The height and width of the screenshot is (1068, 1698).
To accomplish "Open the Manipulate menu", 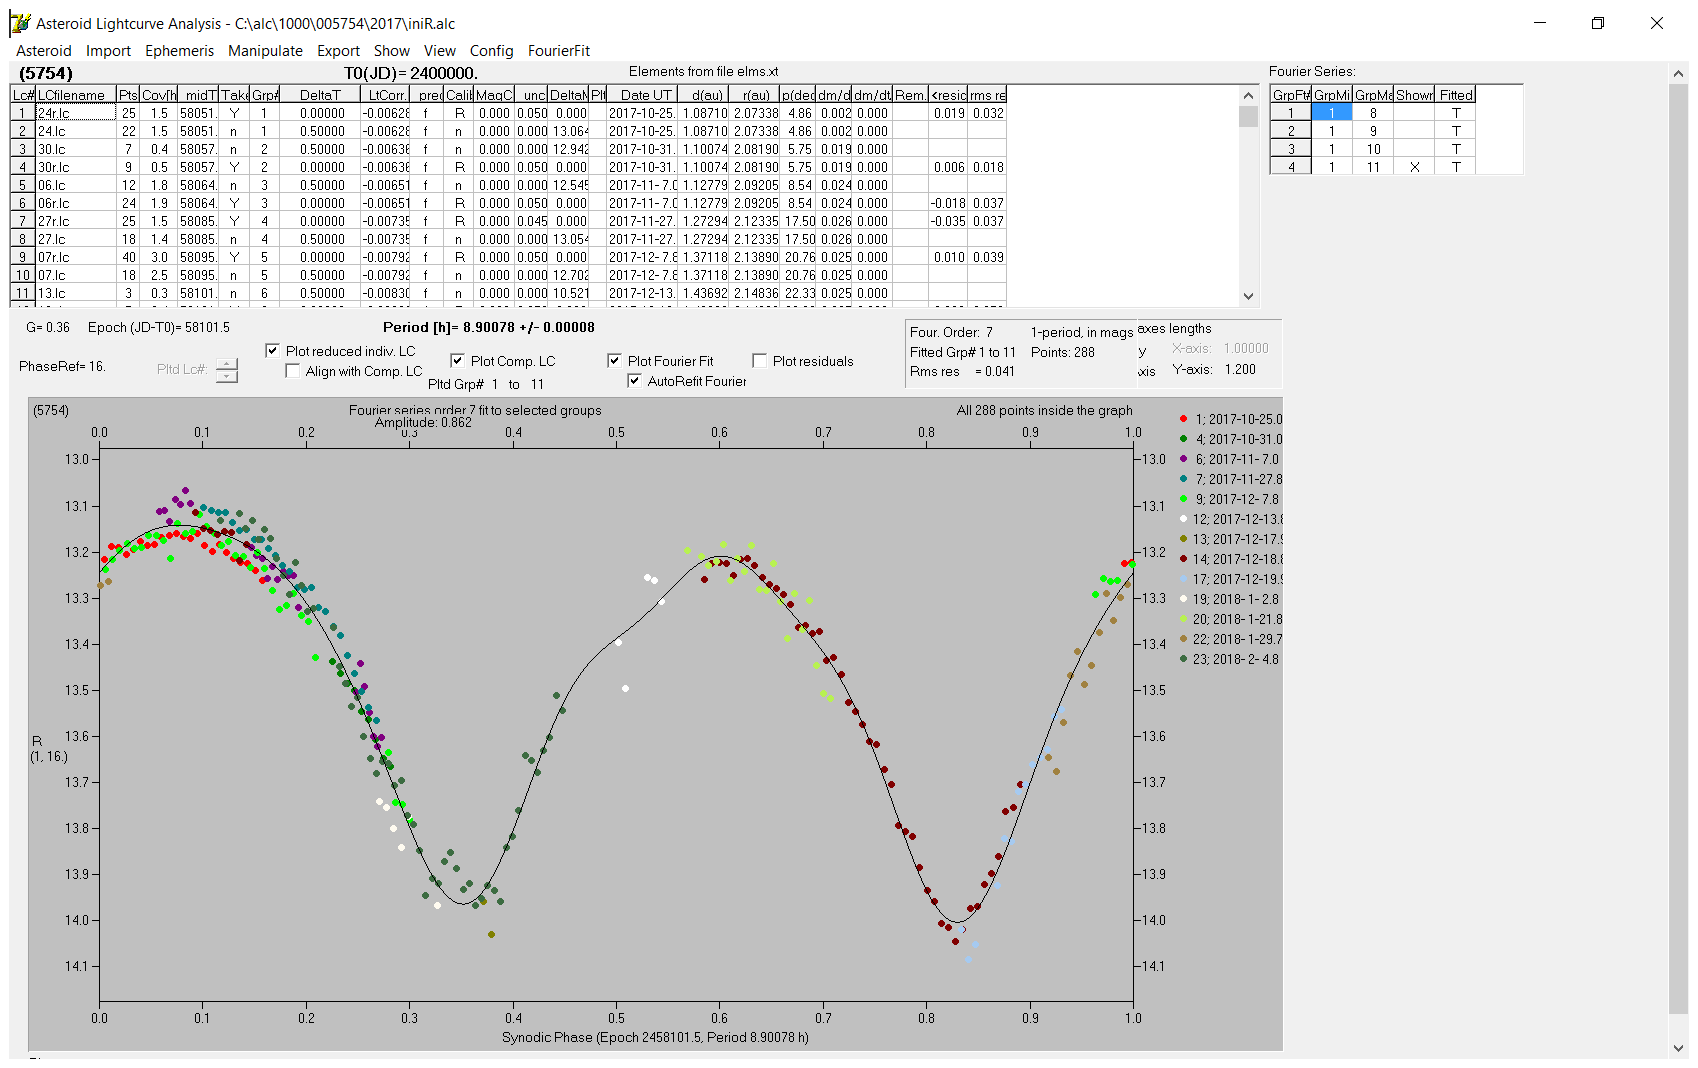I will [x=265, y=51].
